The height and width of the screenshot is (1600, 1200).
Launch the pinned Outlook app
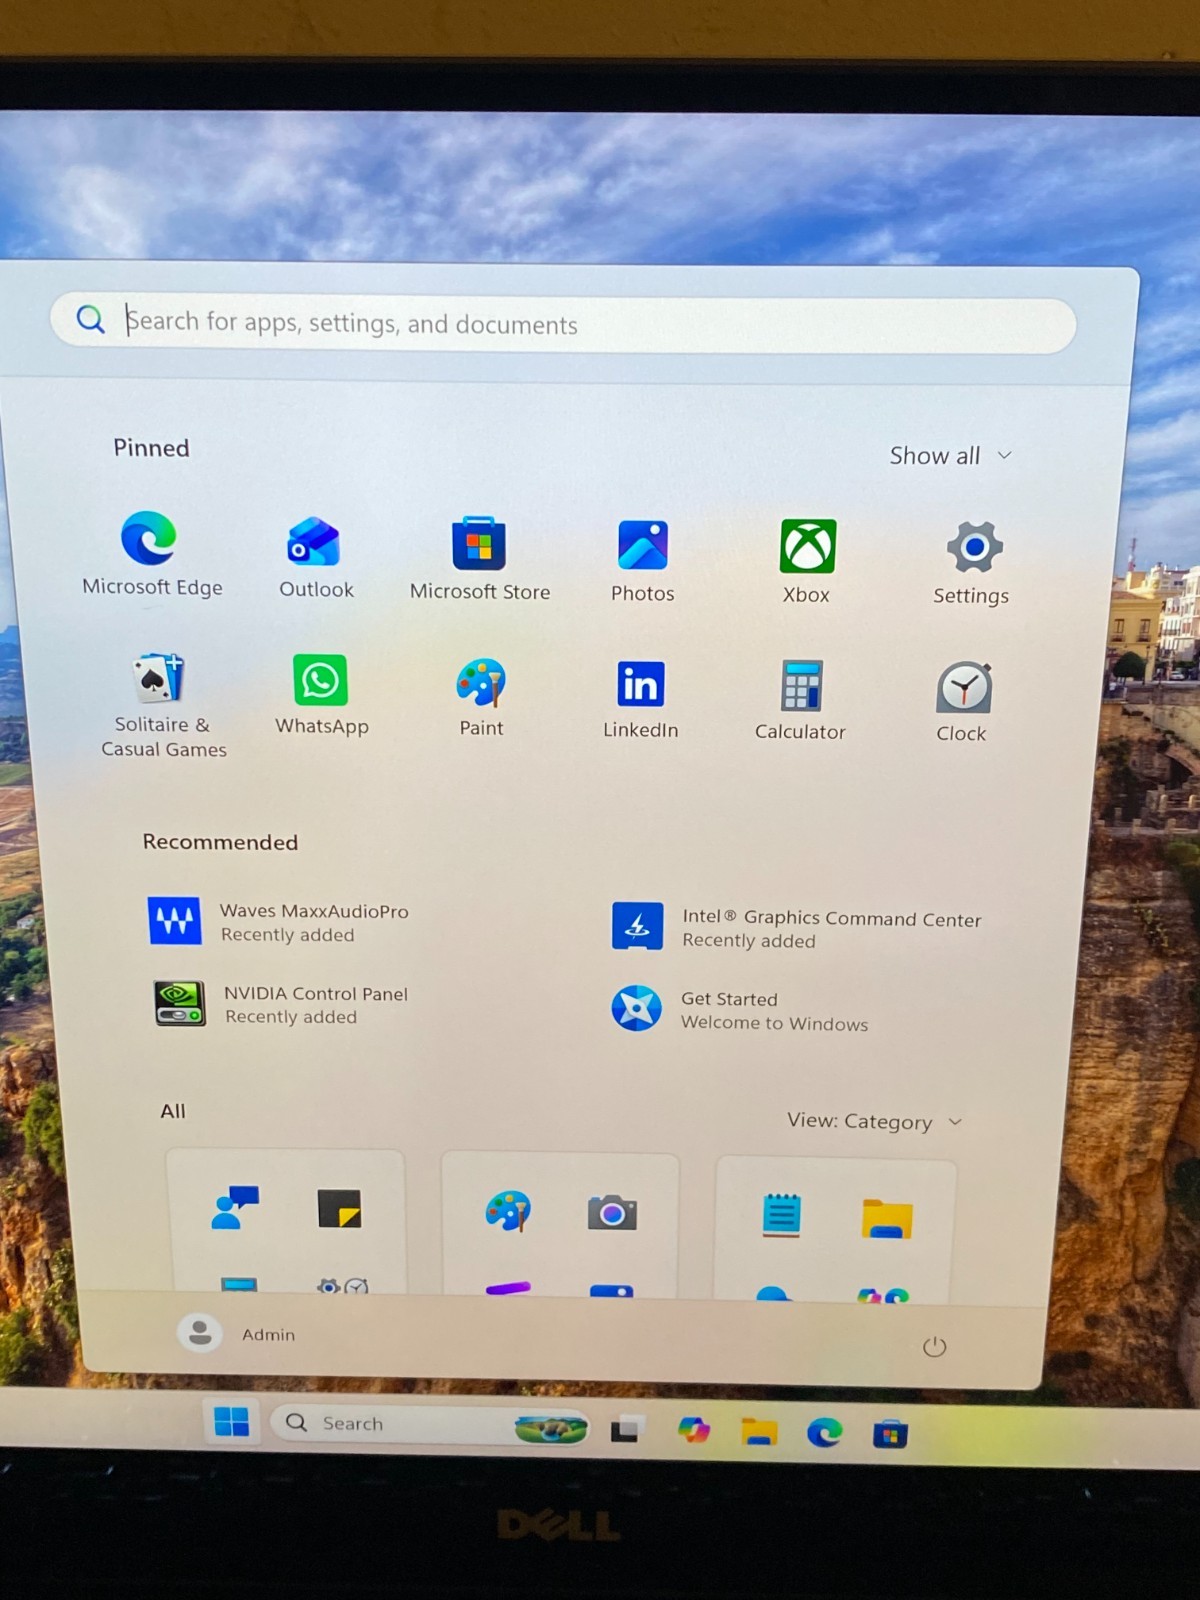[x=315, y=557]
